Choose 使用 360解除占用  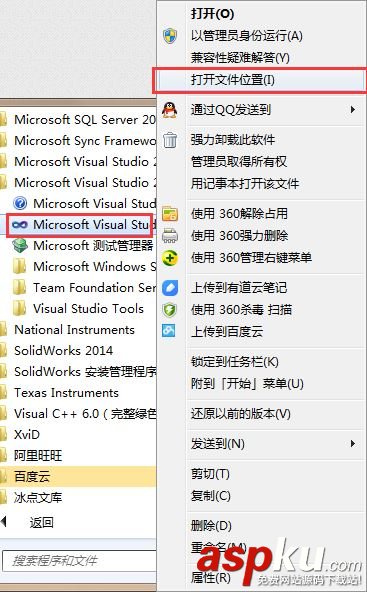239,214
